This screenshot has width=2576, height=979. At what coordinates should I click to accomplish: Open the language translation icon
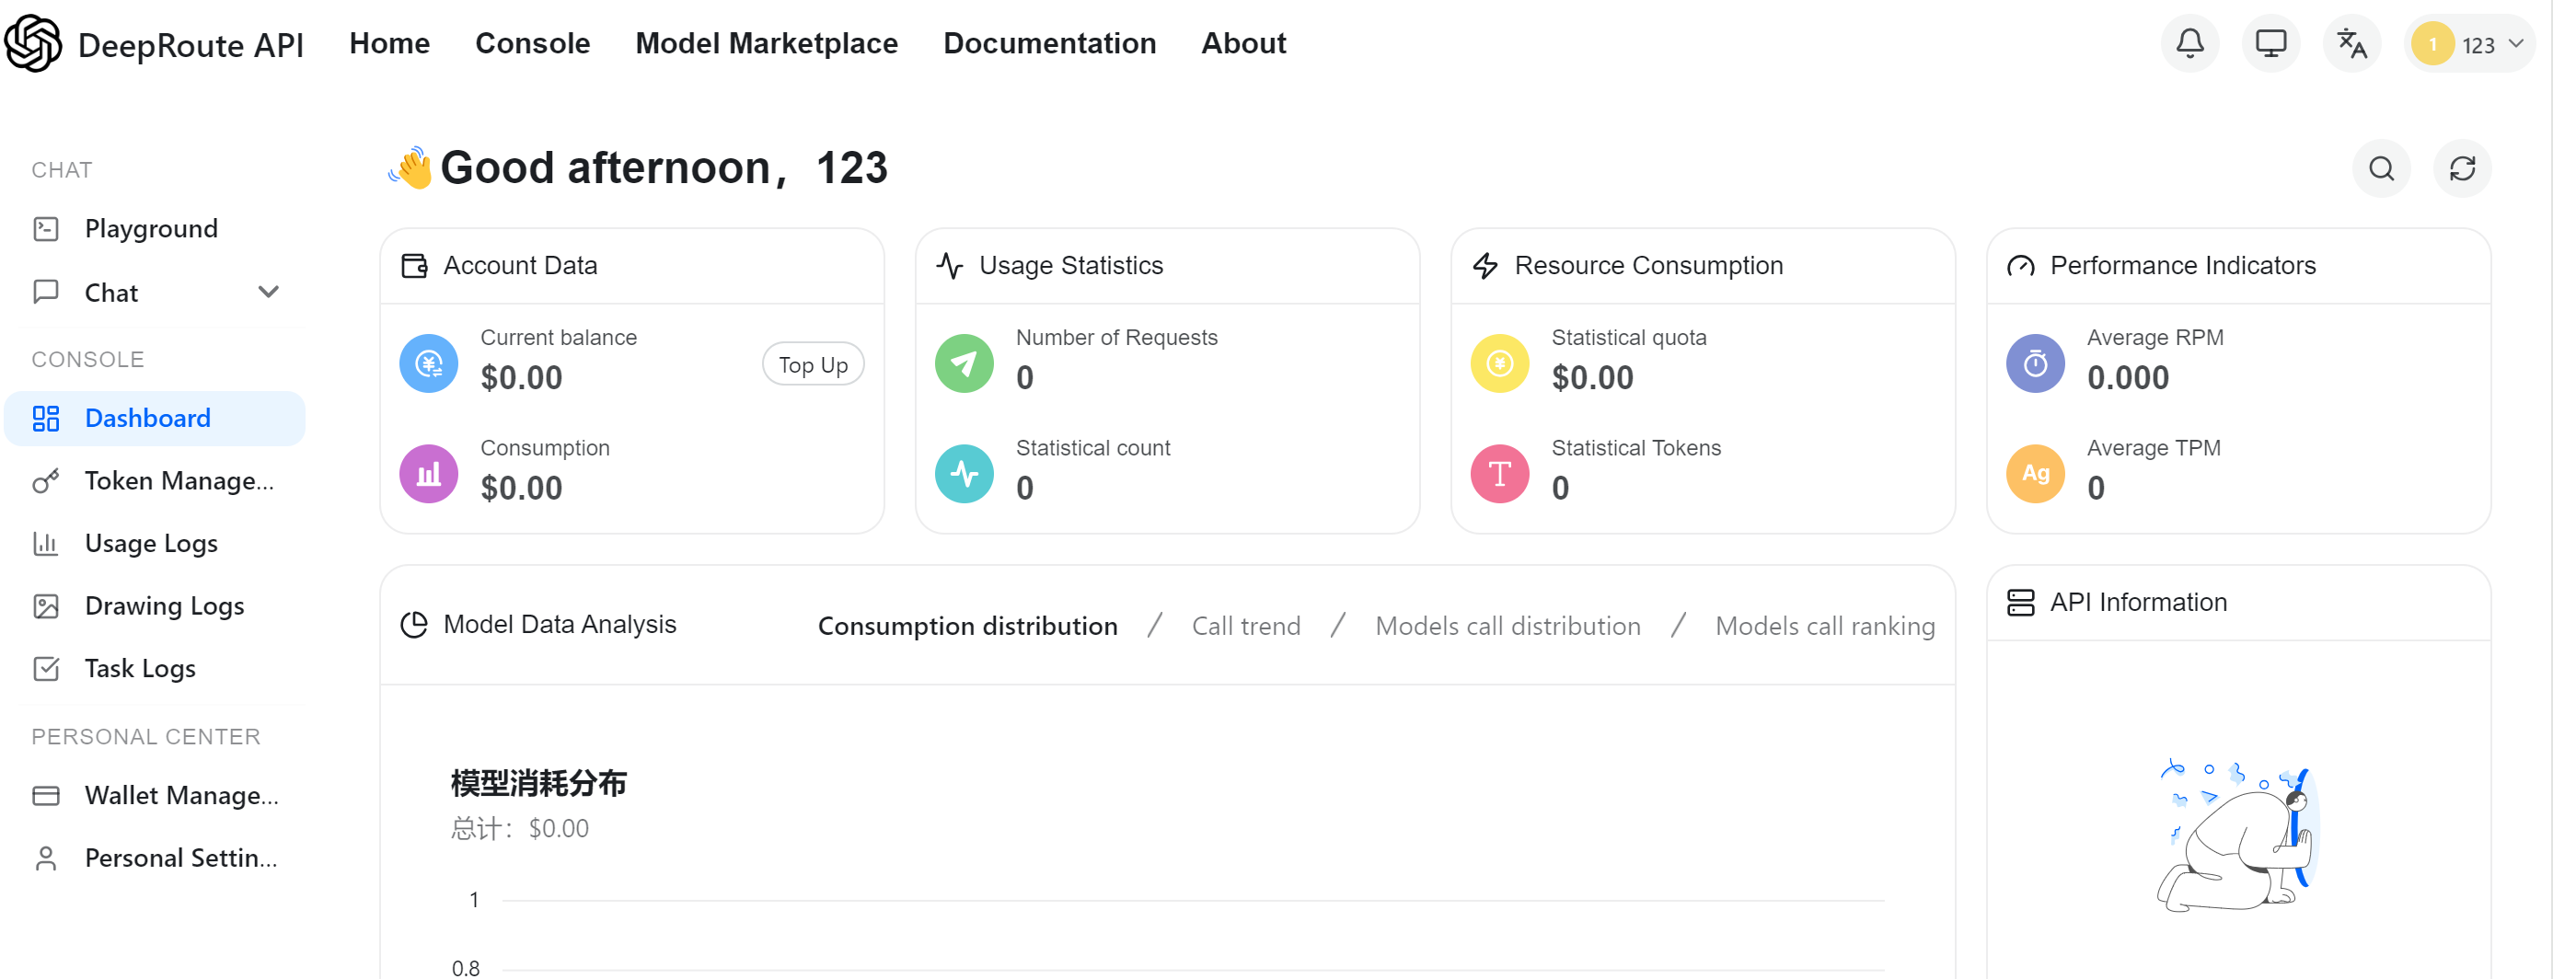(x=2352, y=44)
